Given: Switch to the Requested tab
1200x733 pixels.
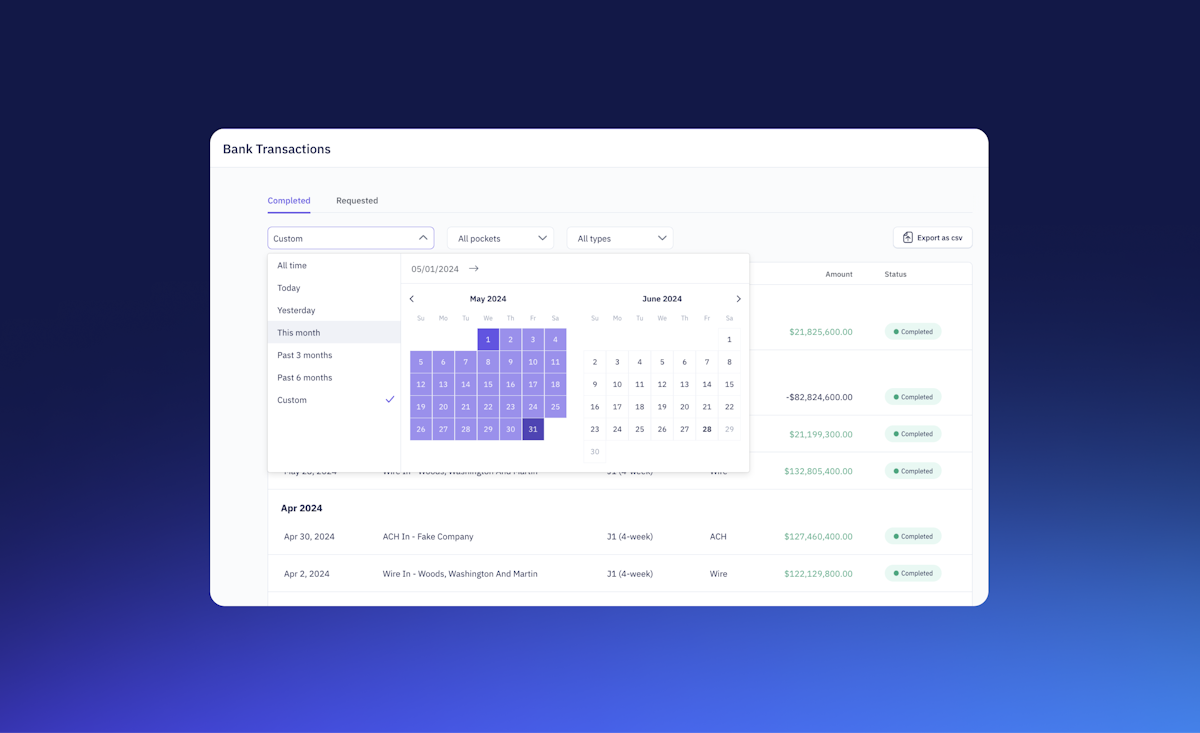Looking at the screenshot, I should click(x=357, y=200).
